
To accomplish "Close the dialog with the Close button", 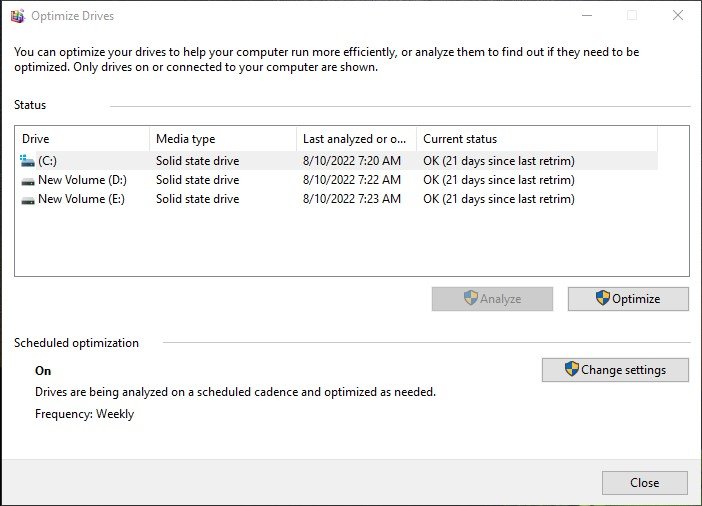I will coord(645,483).
